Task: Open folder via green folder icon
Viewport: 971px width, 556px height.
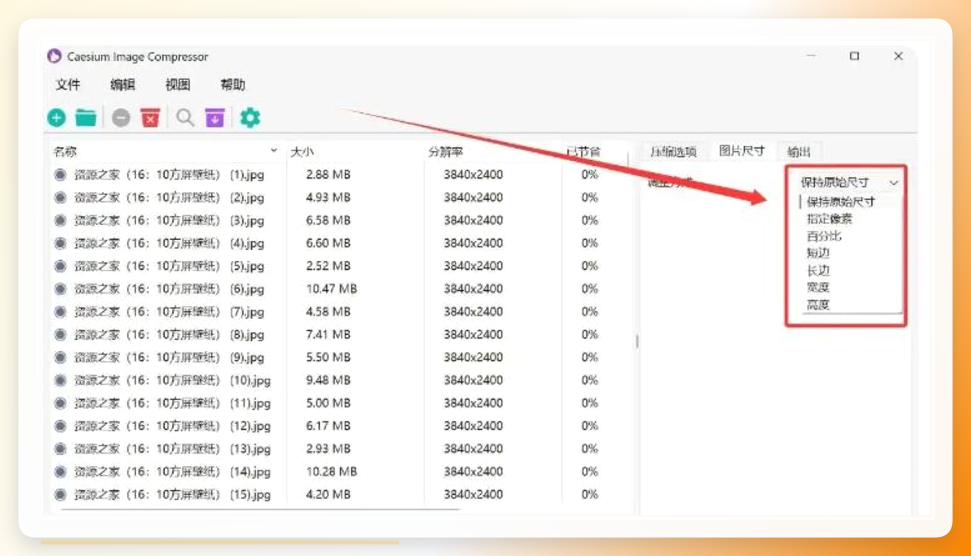Action: [x=86, y=117]
